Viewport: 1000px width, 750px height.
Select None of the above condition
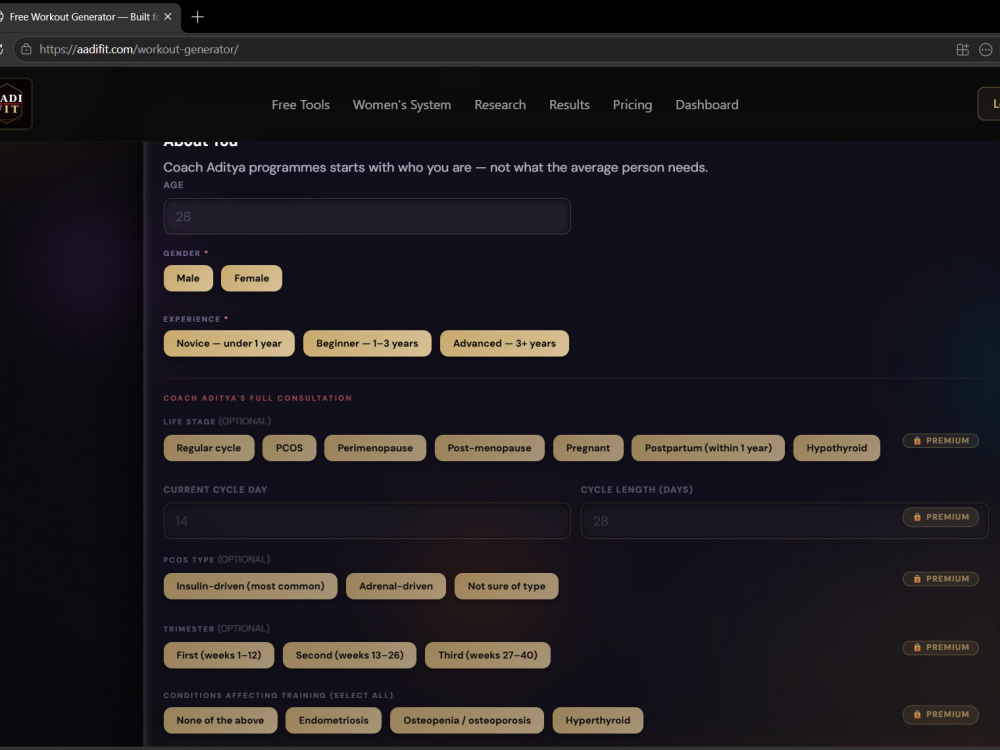click(220, 720)
